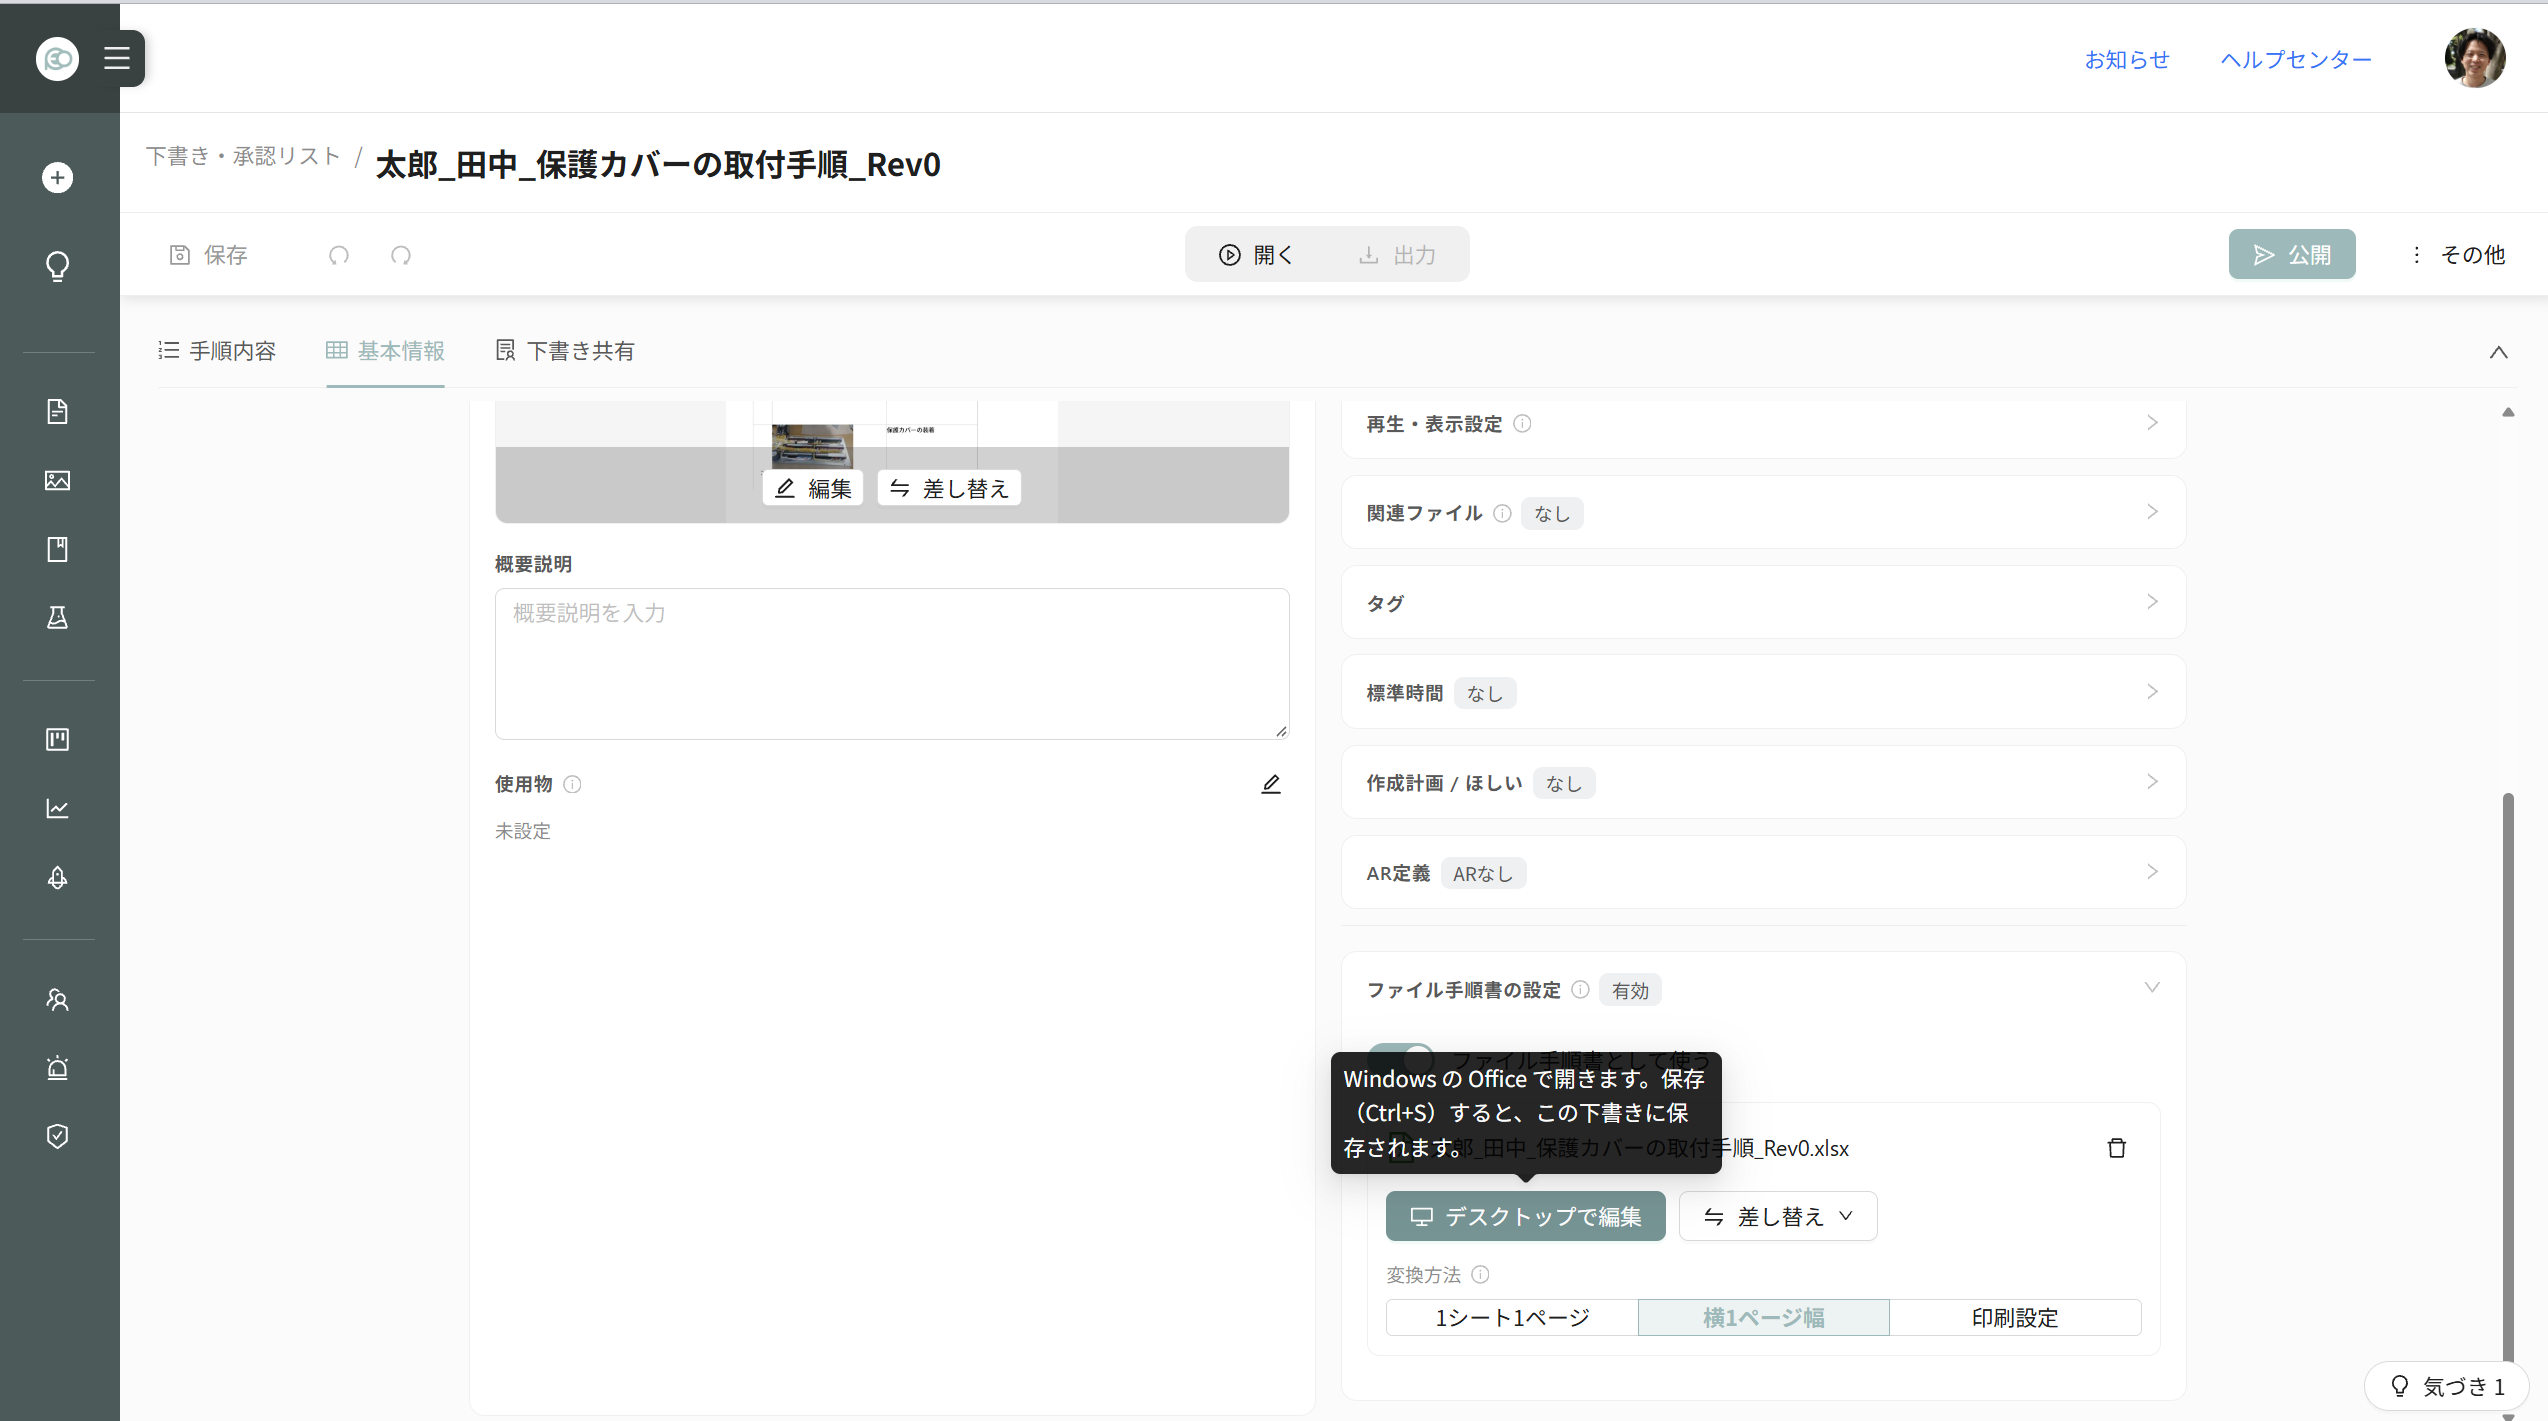
Task: Click the 気づき 1 button
Action: pyautogui.click(x=2446, y=1386)
